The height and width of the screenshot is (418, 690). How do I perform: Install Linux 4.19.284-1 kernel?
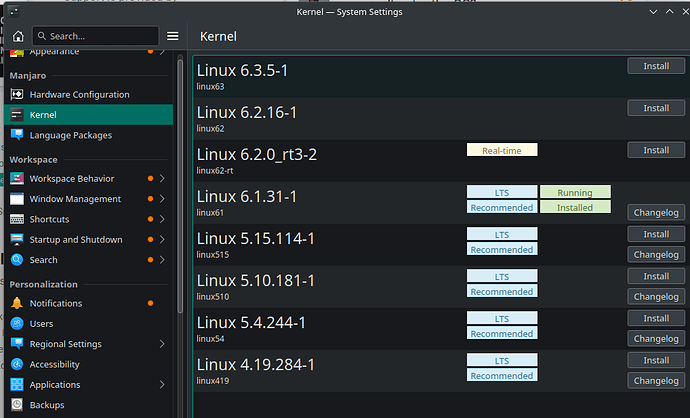[x=656, y=360]
